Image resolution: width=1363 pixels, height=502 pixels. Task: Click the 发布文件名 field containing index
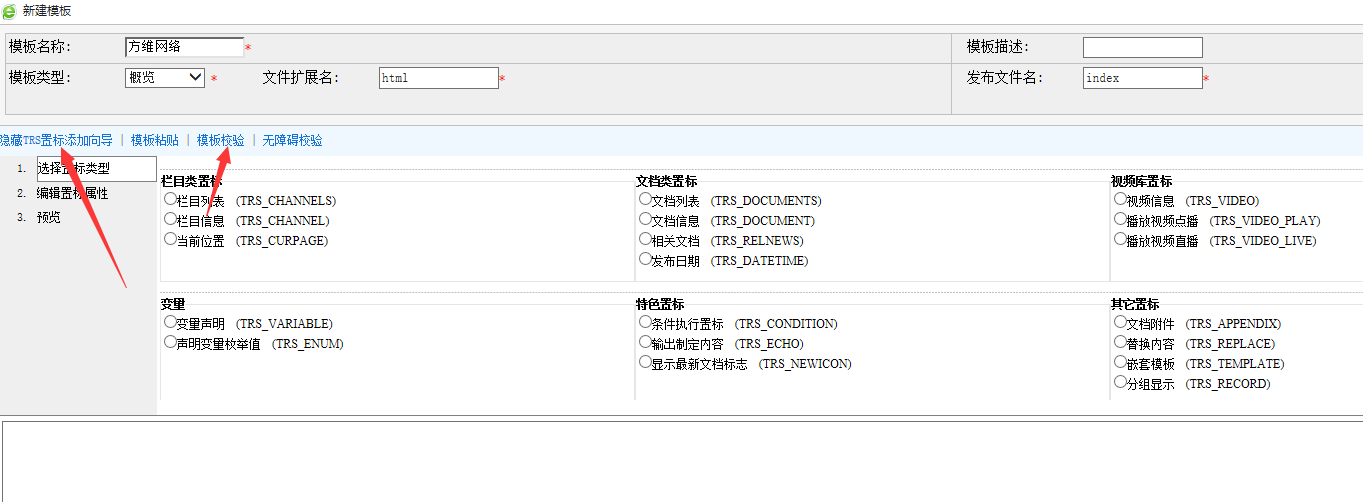point(1142,78)
